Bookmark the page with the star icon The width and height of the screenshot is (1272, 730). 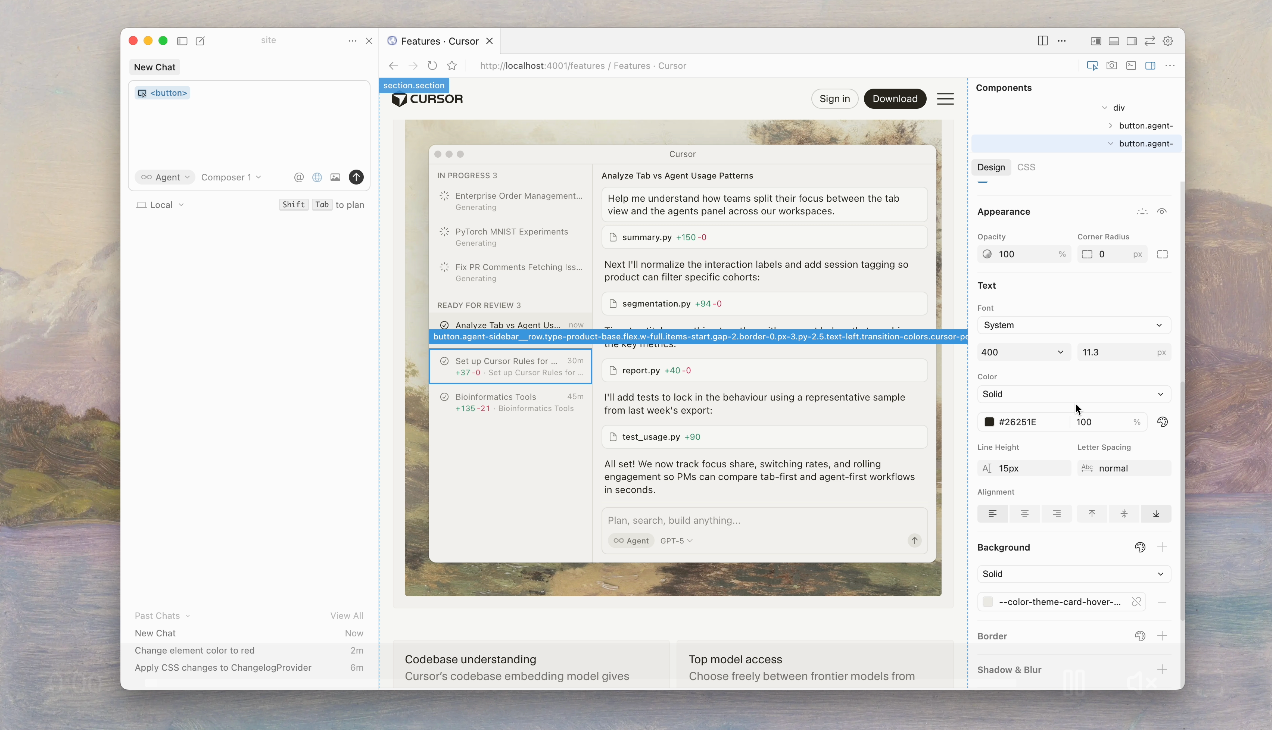pyautogui.click(x=452, y=66)
